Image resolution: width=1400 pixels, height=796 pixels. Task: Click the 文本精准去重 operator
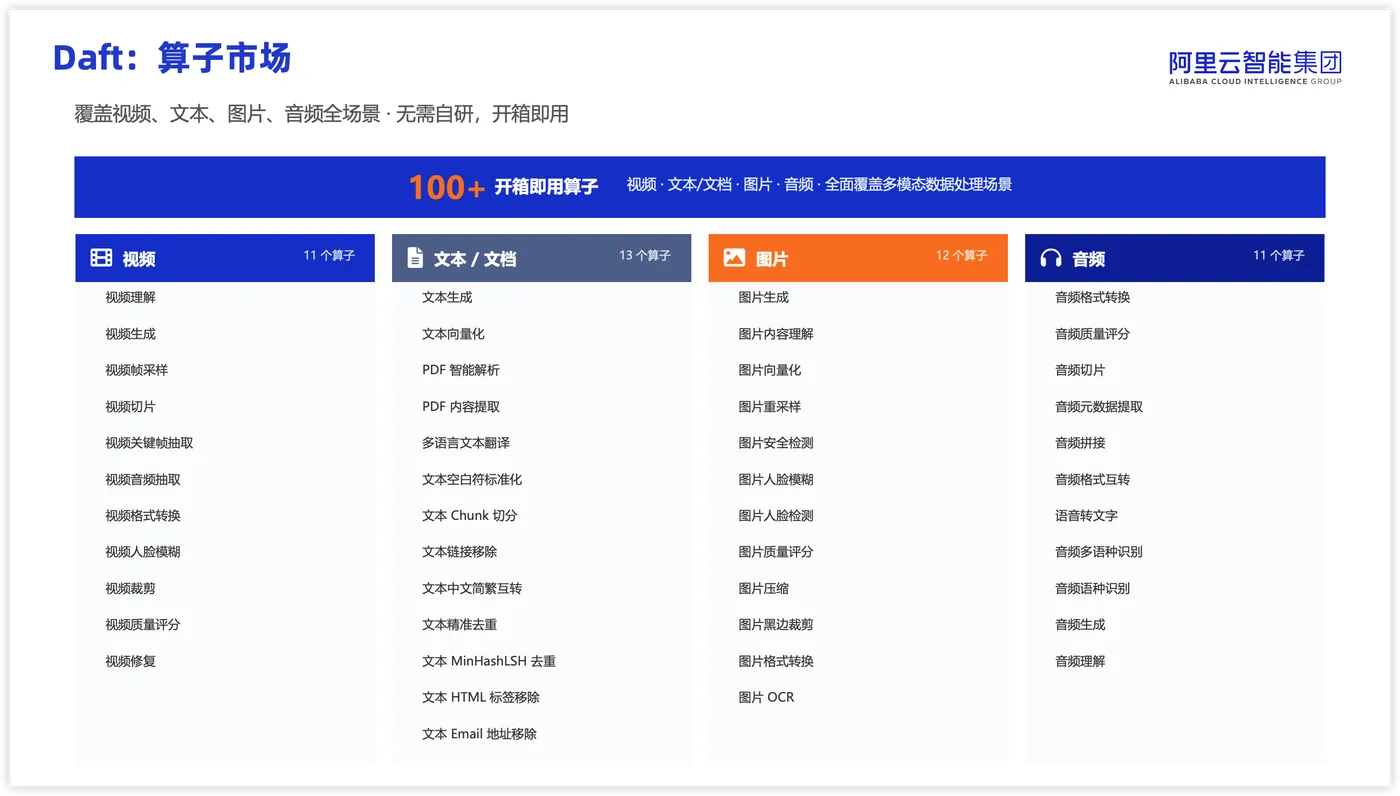pos(460,625)
